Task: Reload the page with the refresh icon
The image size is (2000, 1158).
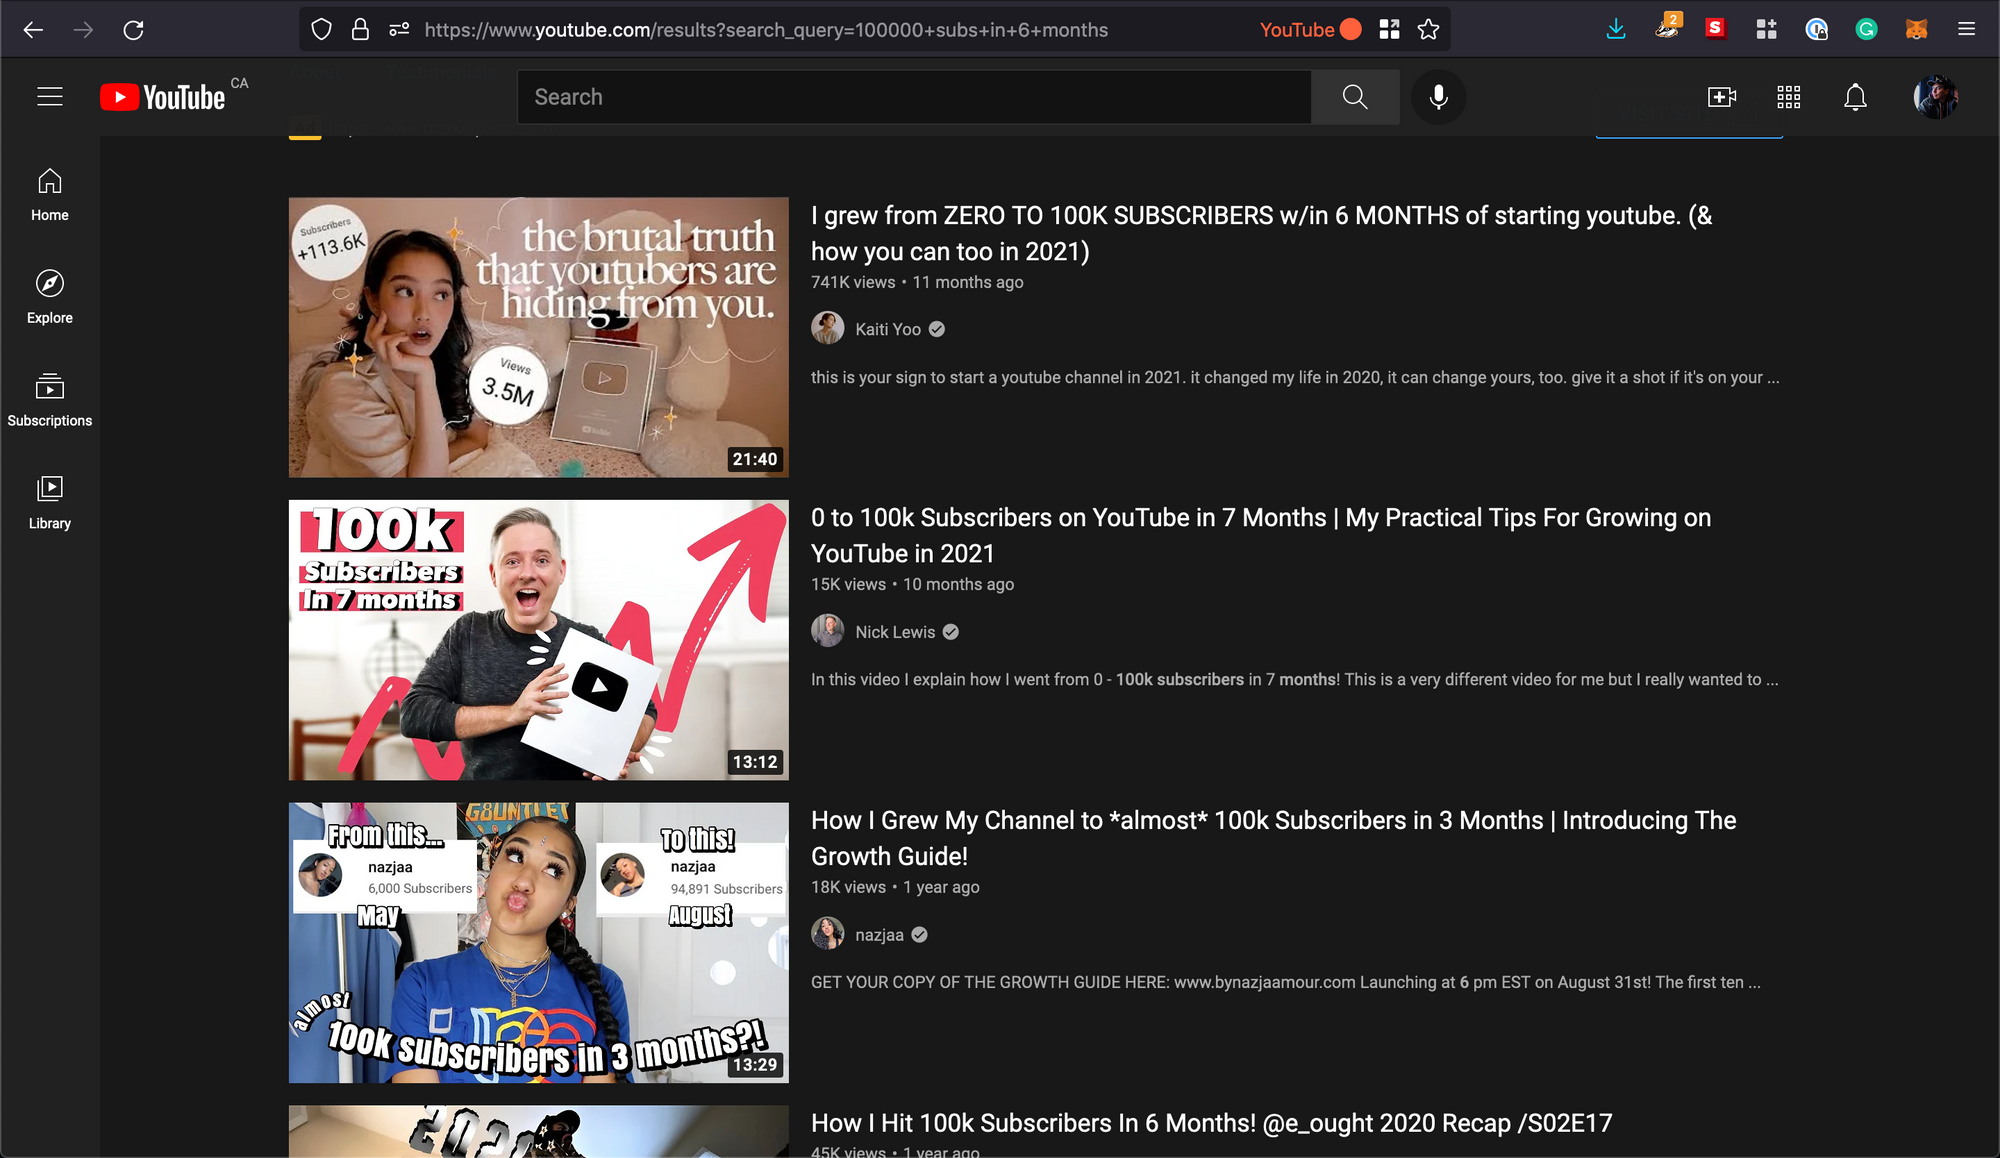Action: [x=133, y=30]
